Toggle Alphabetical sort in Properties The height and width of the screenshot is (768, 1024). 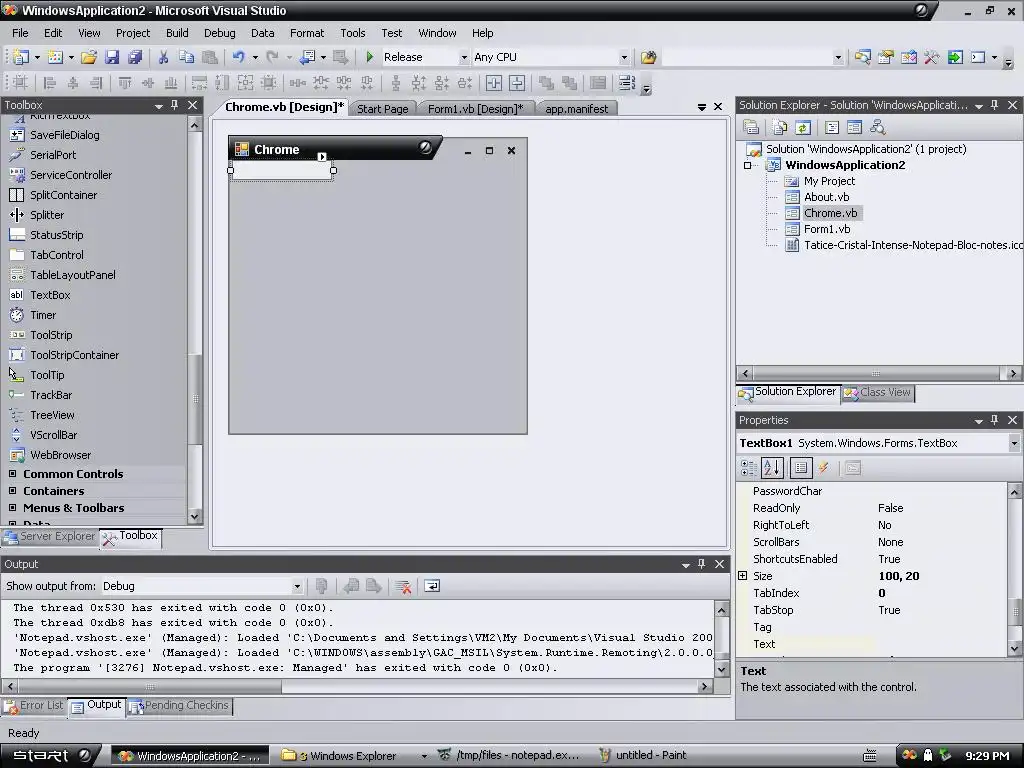tap(772, 468)
